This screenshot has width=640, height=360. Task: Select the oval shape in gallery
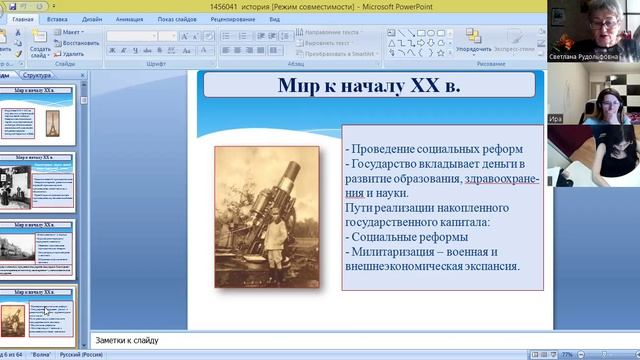(431, 33)
